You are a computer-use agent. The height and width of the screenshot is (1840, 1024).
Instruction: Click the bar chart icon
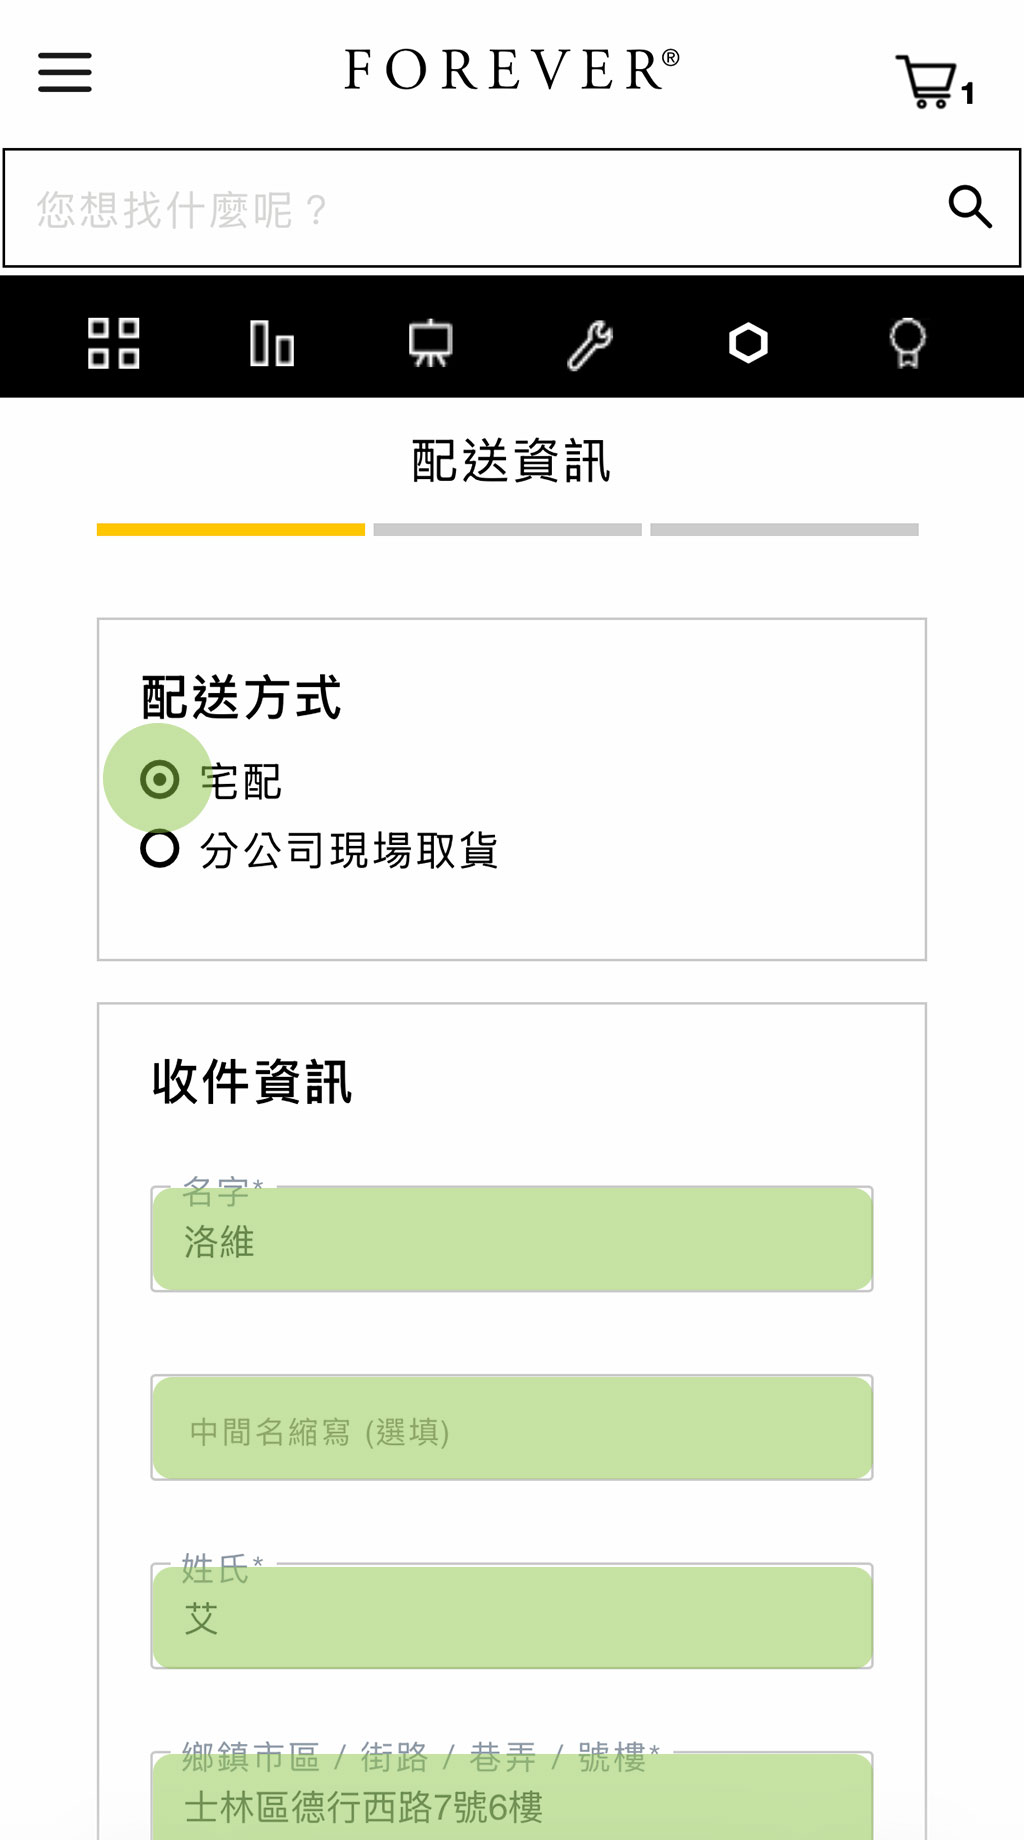(x=272, y=343)
